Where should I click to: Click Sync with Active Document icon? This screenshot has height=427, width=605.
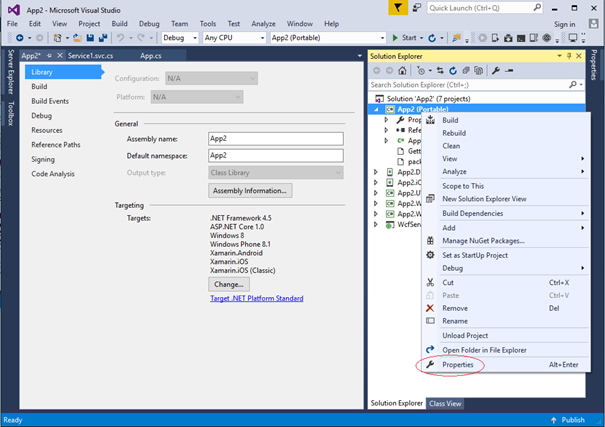(440, 71)
